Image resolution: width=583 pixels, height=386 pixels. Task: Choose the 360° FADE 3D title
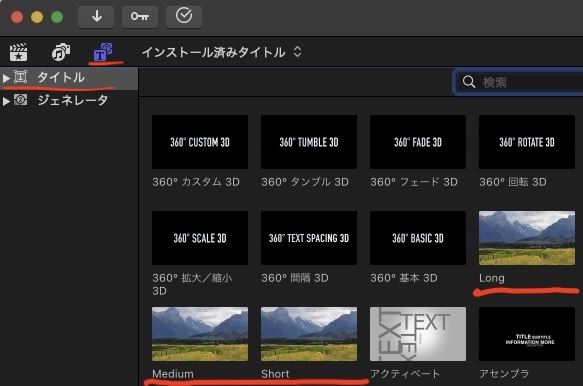click(x=418, y=142)
